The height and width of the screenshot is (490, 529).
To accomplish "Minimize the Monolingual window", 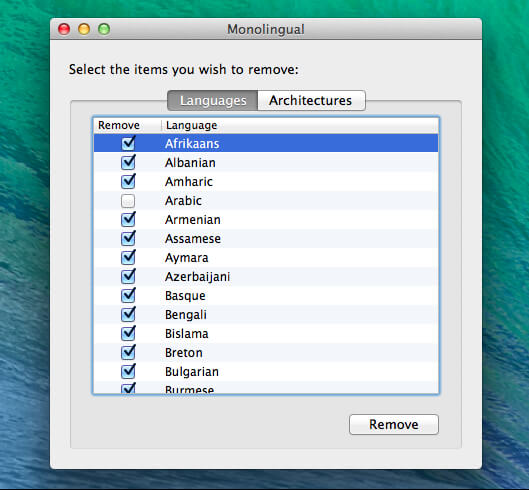I will pos(84,29).
